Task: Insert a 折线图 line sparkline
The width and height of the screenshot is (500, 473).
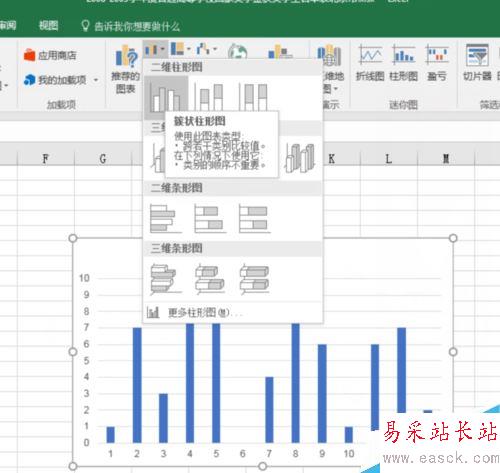Action: [x=370, y=63]
